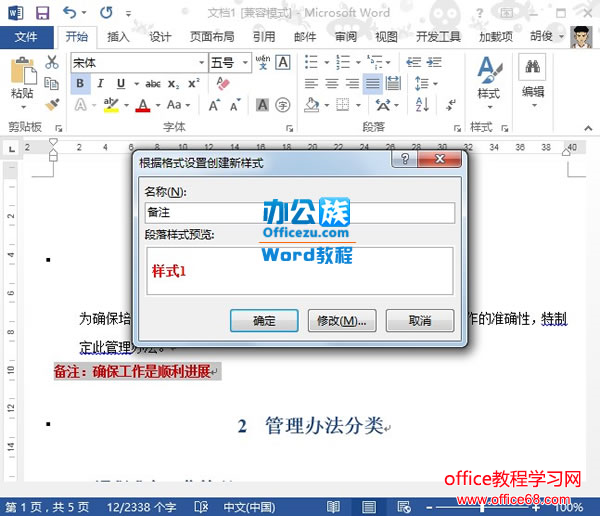The width and height of the screenshot is (600, 516).
Task: Cancel the dialog with 取消
Action: (420, 320)
